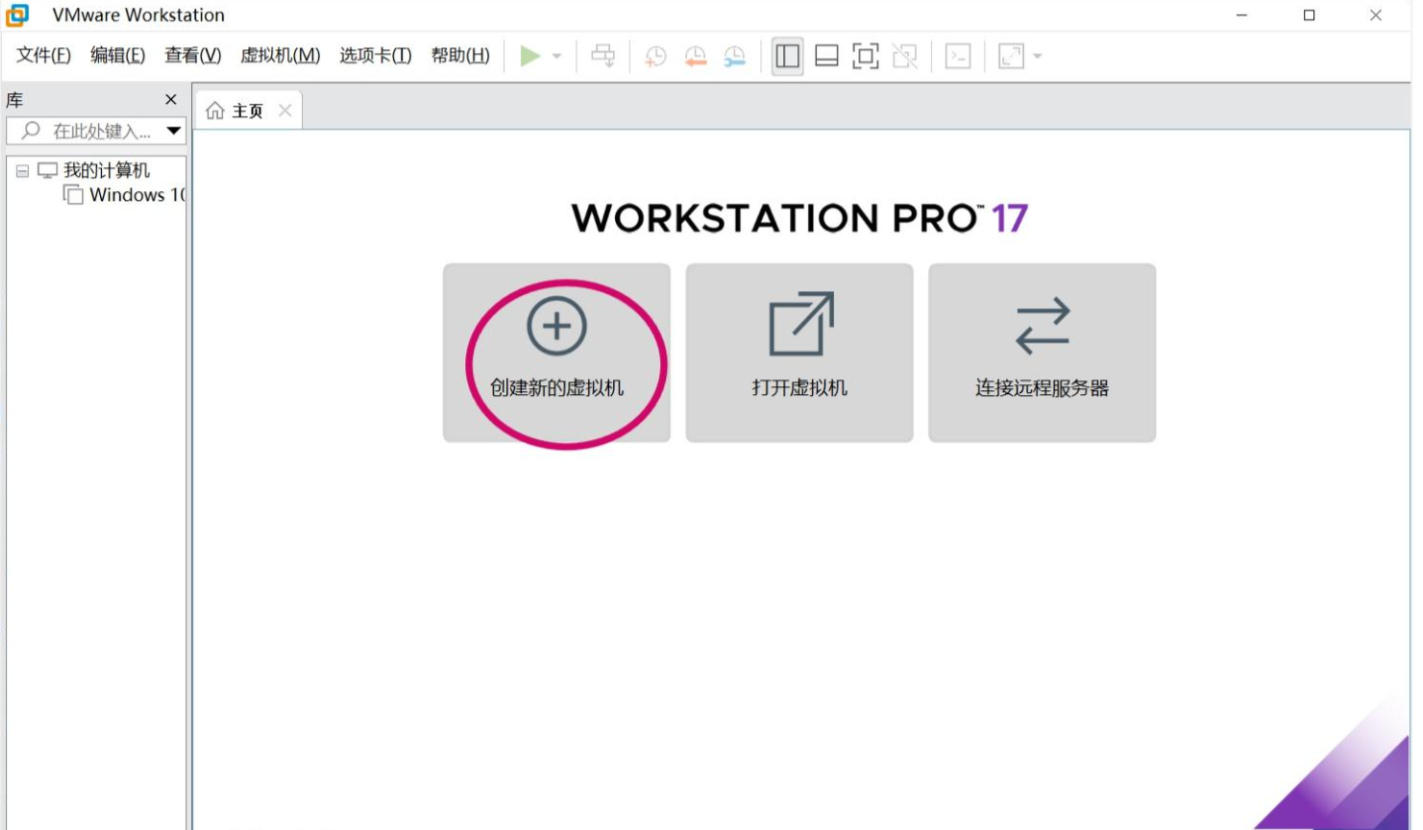This screenshot has width=1423, height=830.
Task: Open the power options dropdown arrow
Action: point(557,56)
